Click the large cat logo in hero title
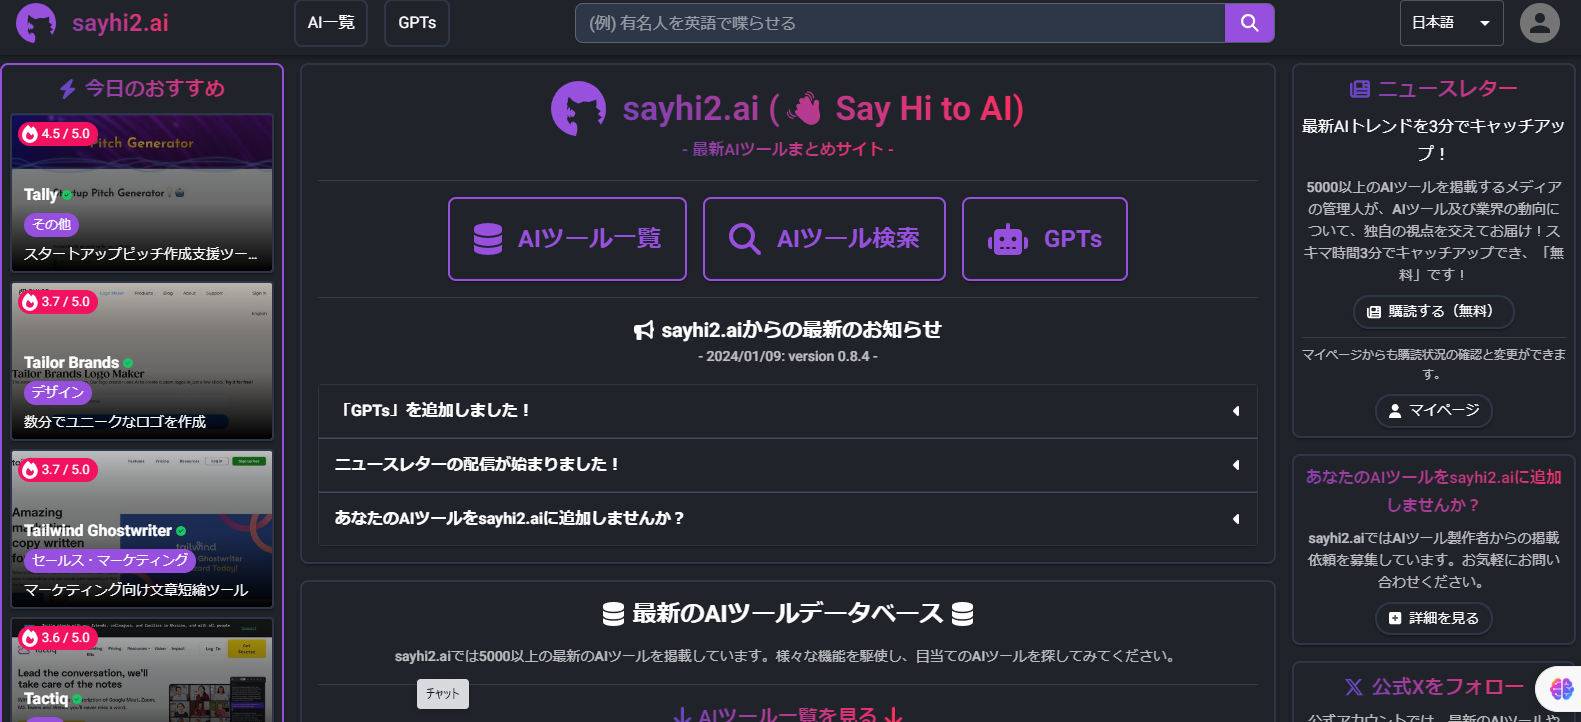 [578, 109]
